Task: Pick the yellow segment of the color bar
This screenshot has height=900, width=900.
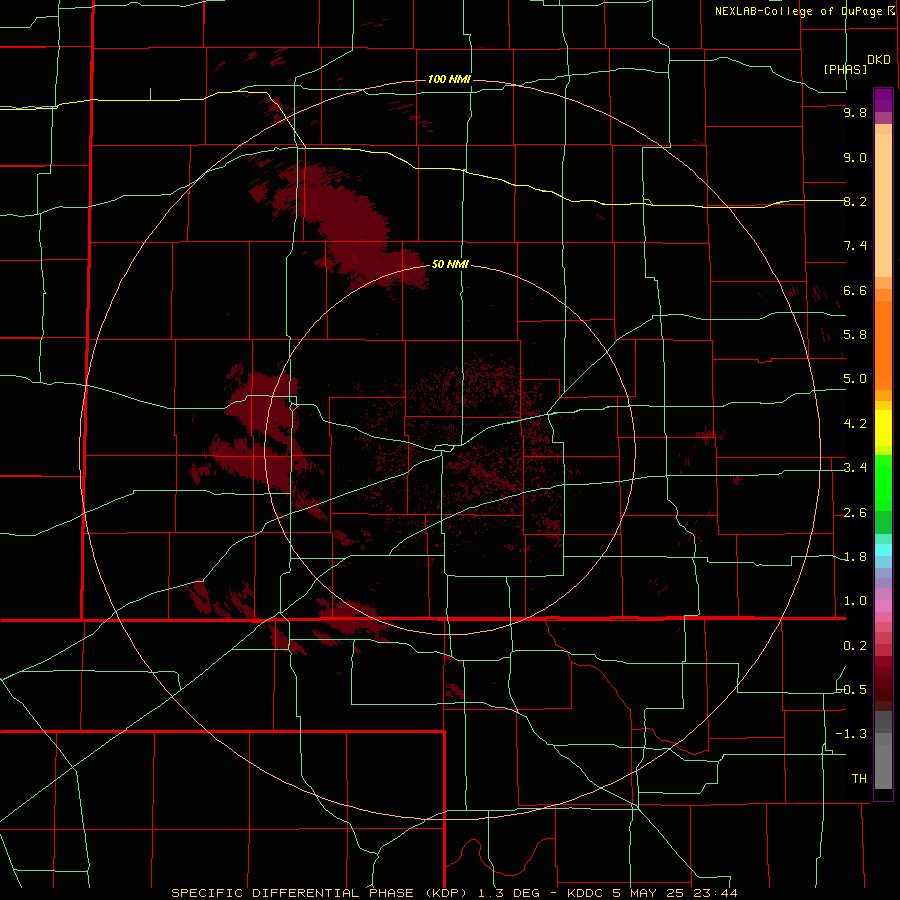Action: point(883,428)
